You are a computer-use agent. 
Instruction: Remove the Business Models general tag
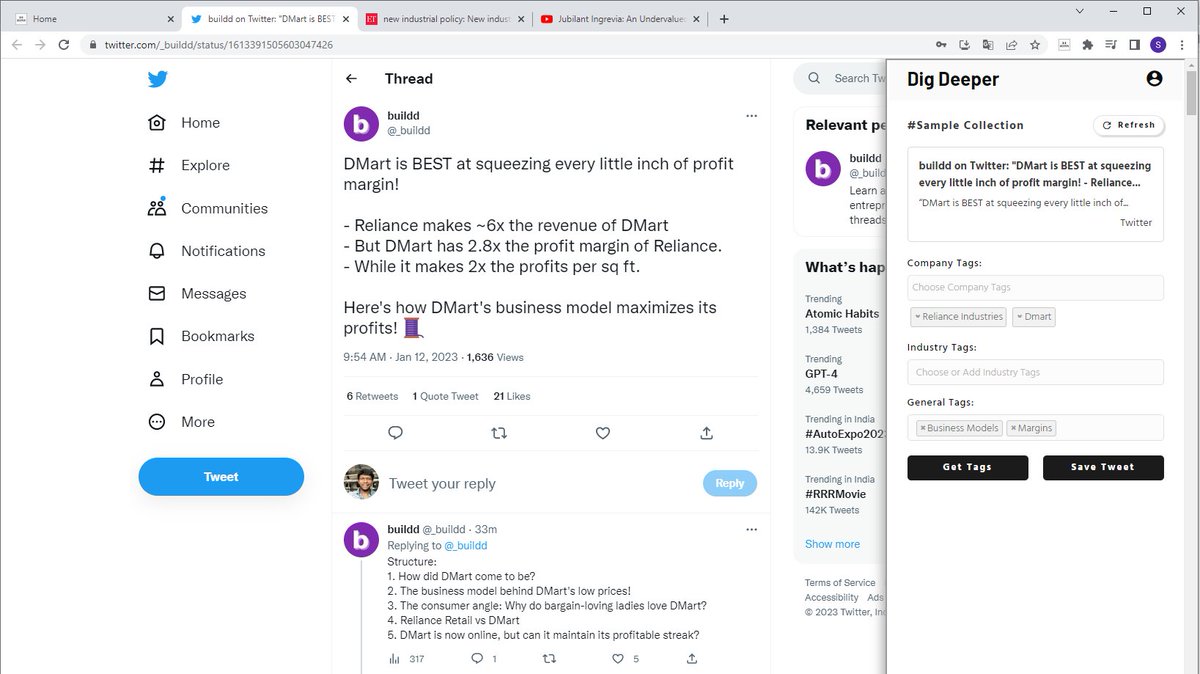click(x=923, y=428)
